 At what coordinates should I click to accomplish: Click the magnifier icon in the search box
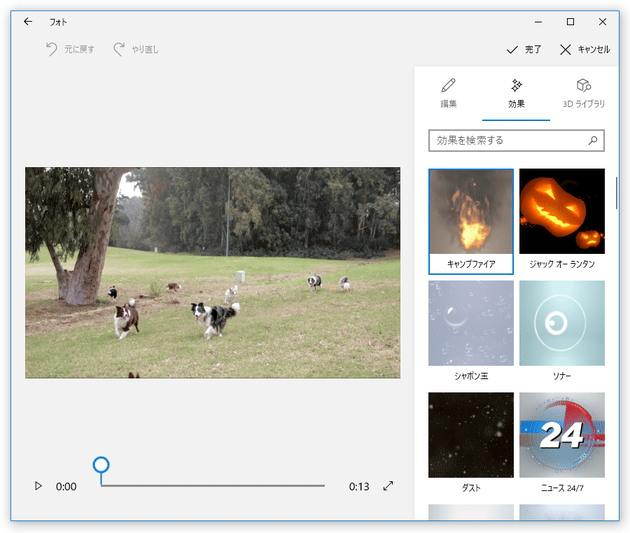pyautogui.click(x=593, y=141)
